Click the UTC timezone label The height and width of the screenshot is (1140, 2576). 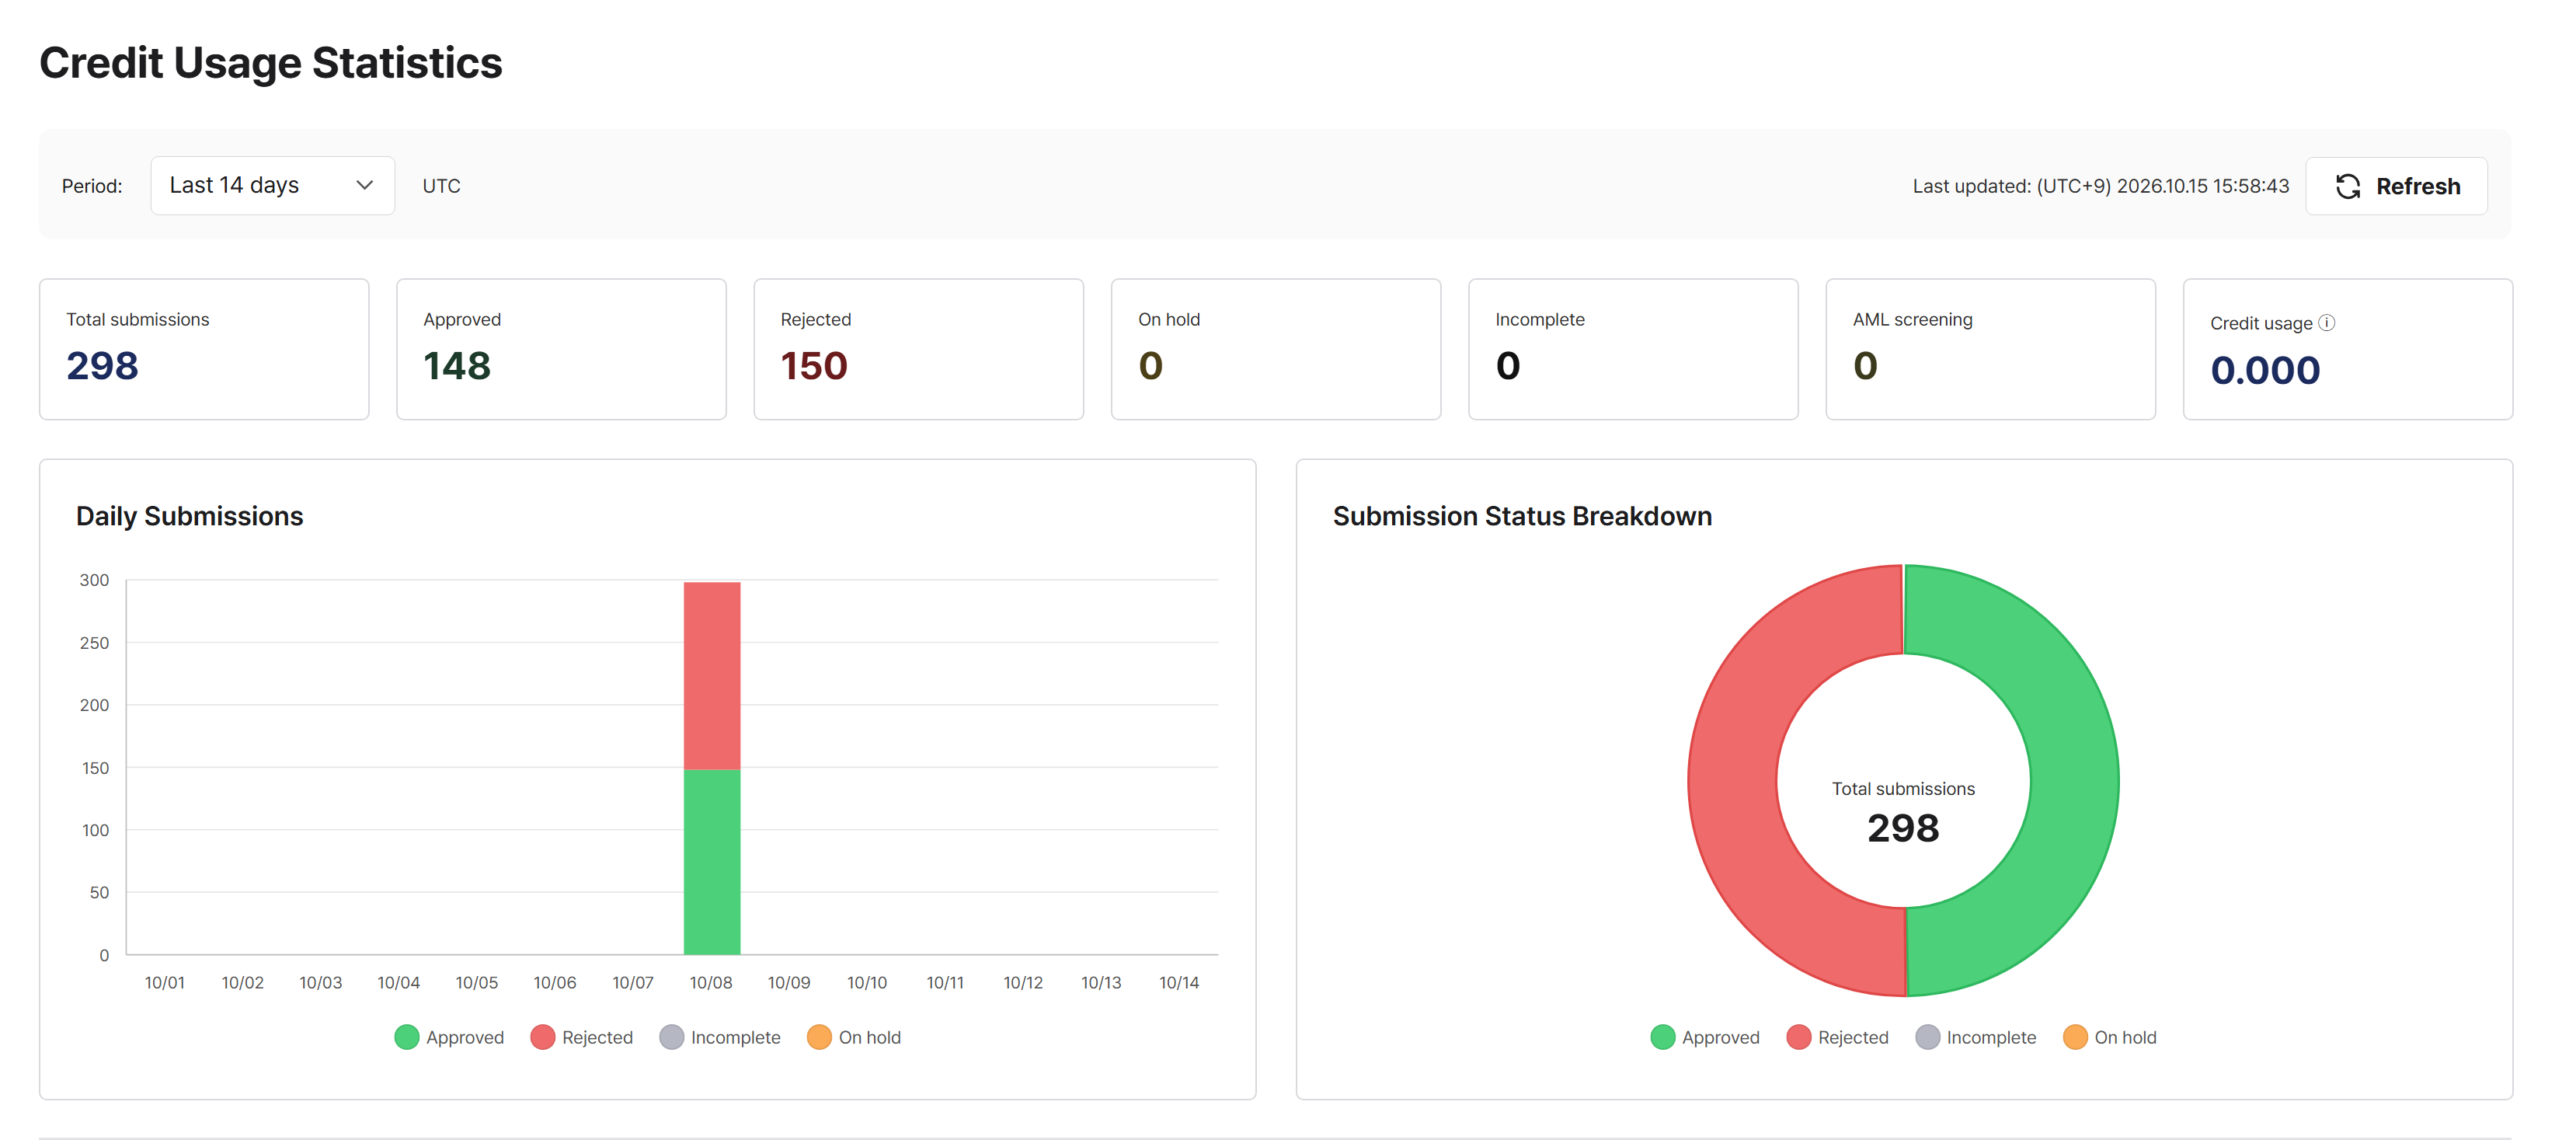[x=441, y=186]
